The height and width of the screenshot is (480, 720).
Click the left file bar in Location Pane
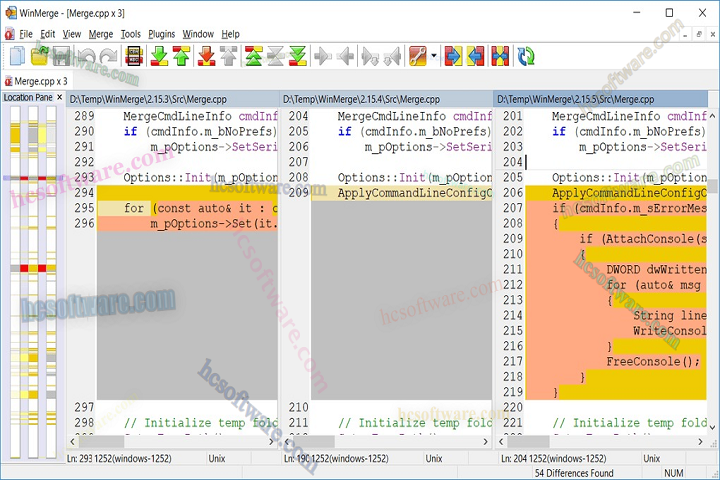pyautogui.click(x=15, y=282)
